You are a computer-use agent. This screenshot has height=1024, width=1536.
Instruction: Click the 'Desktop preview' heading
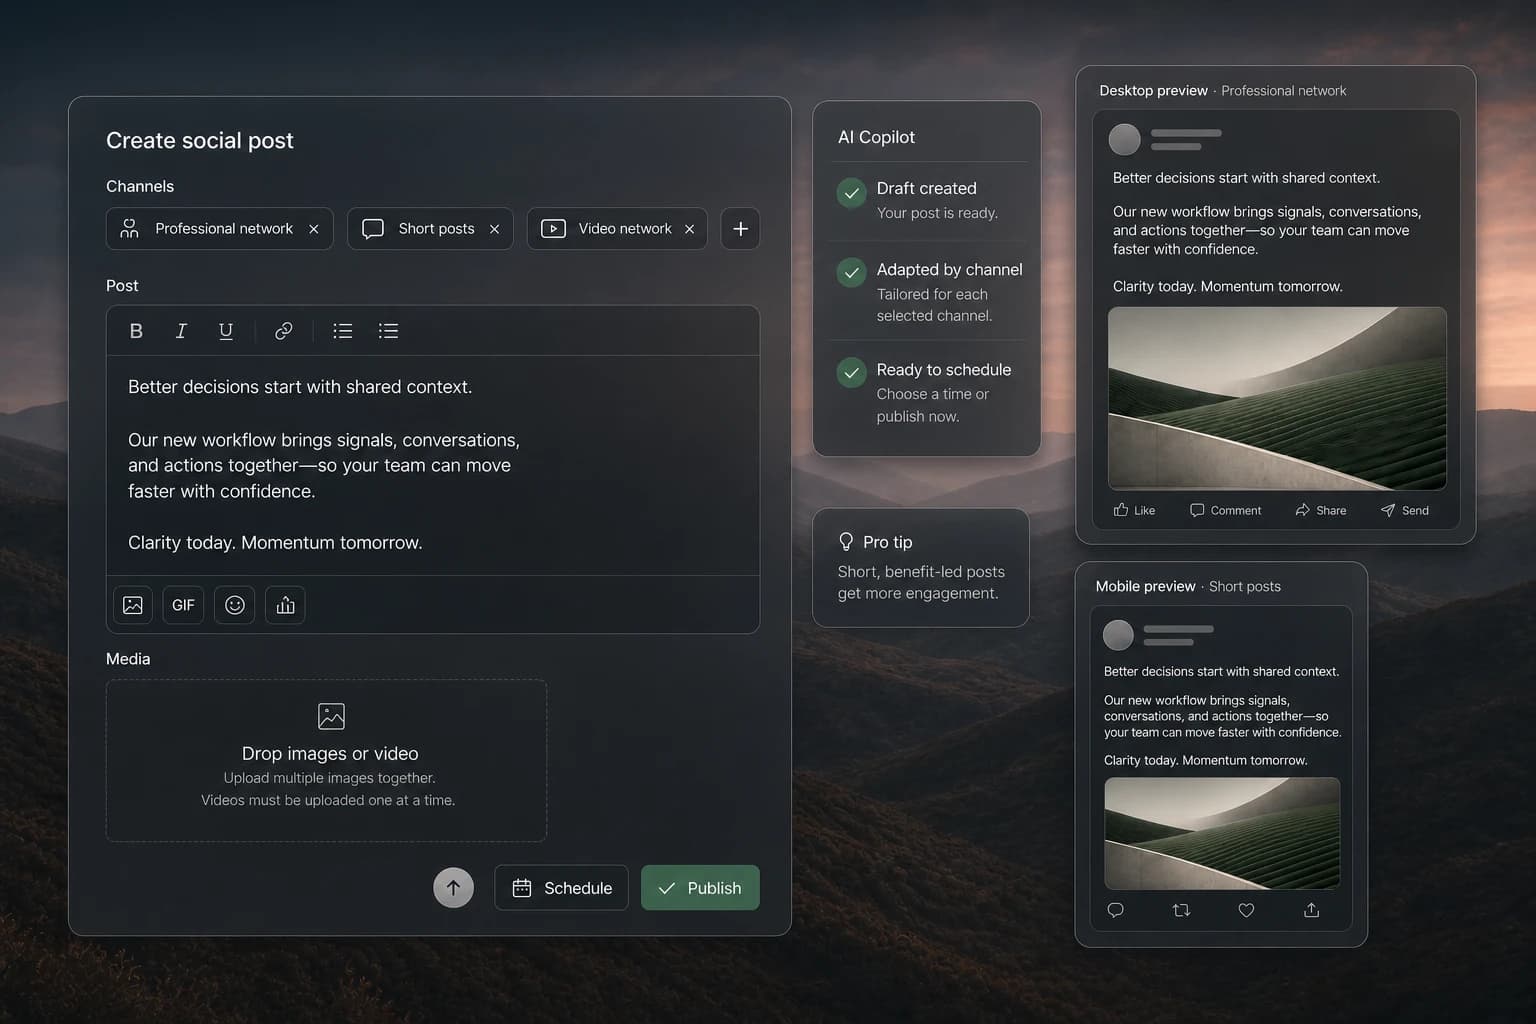click(1153, 90)
